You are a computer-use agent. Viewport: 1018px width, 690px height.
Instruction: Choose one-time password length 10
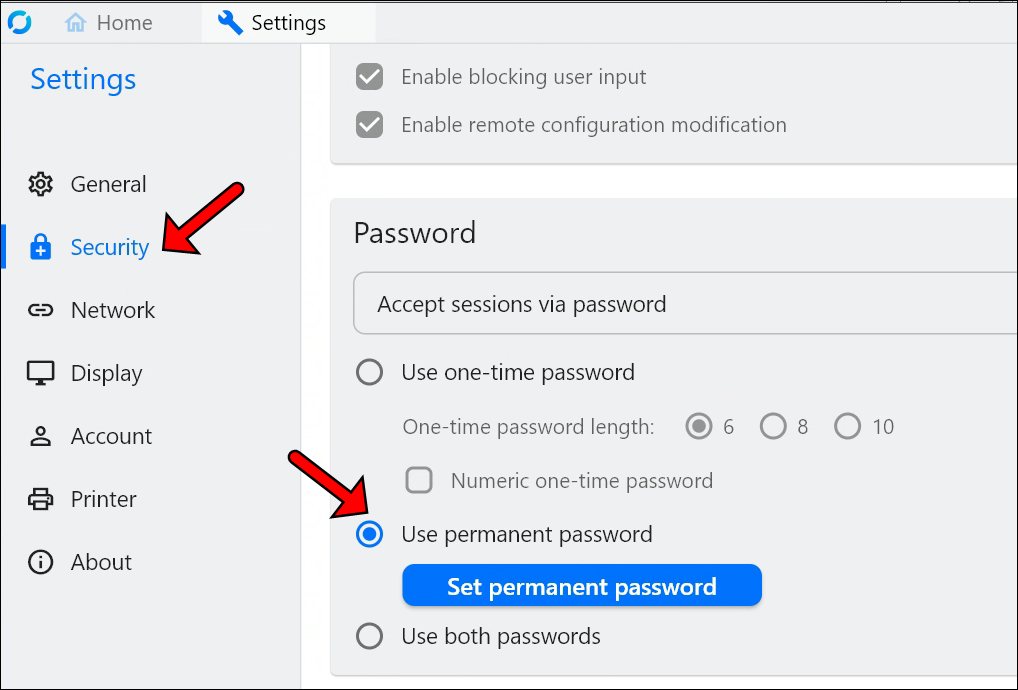point(848,427)
